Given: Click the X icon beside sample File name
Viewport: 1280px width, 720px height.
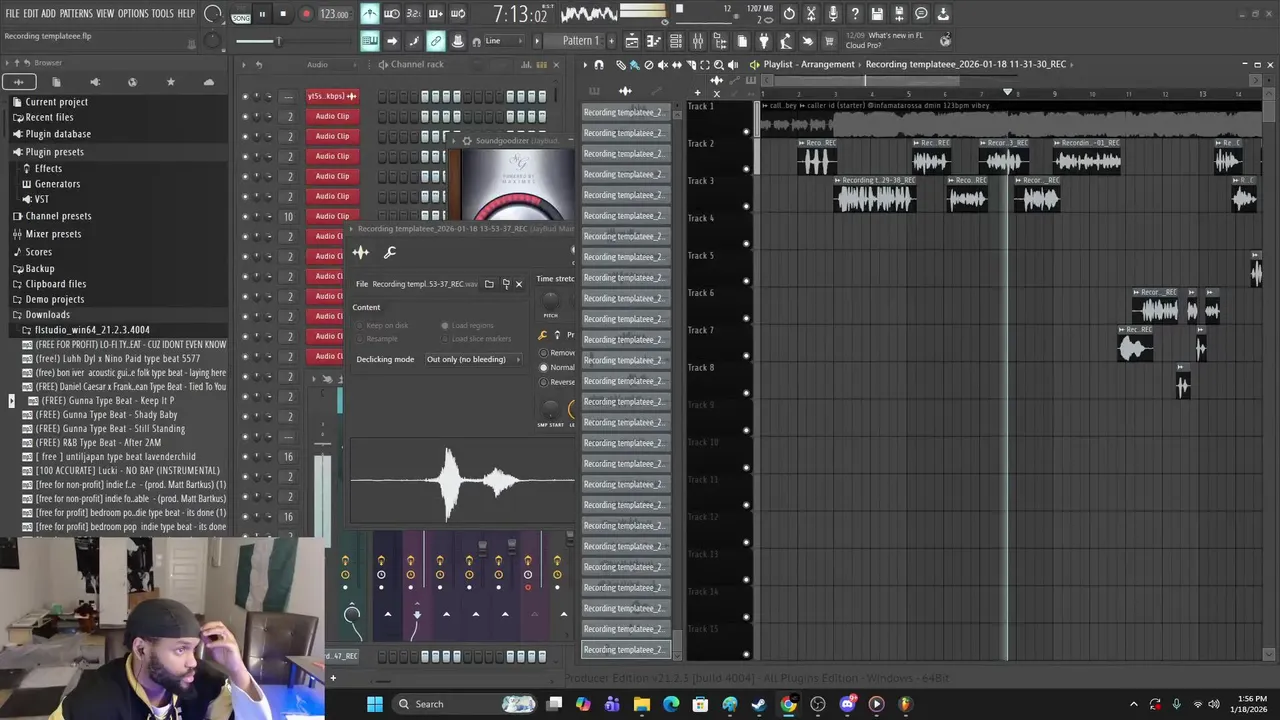Looking at the screenshot, I should click(x=518, y=284).
